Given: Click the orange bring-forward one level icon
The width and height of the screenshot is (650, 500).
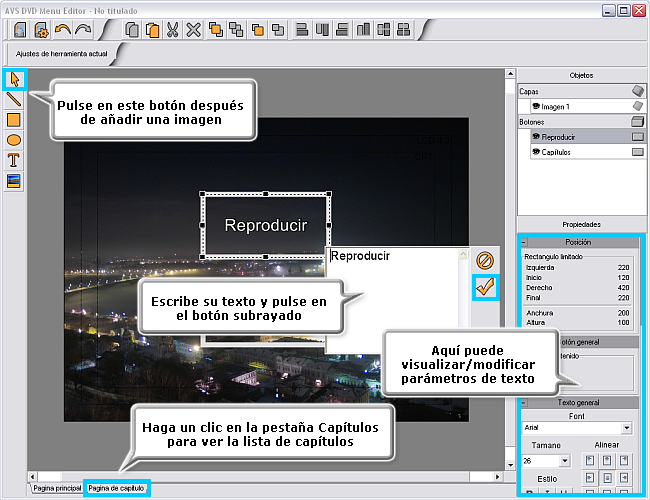Looking at the screenshot, I should click(x=258, y=30).
